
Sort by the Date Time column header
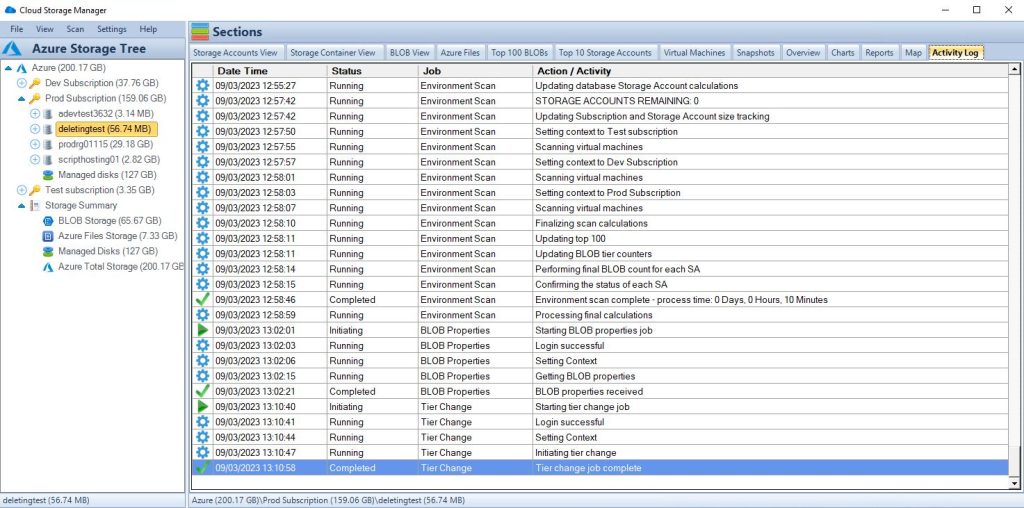click(x=270, y=71)
